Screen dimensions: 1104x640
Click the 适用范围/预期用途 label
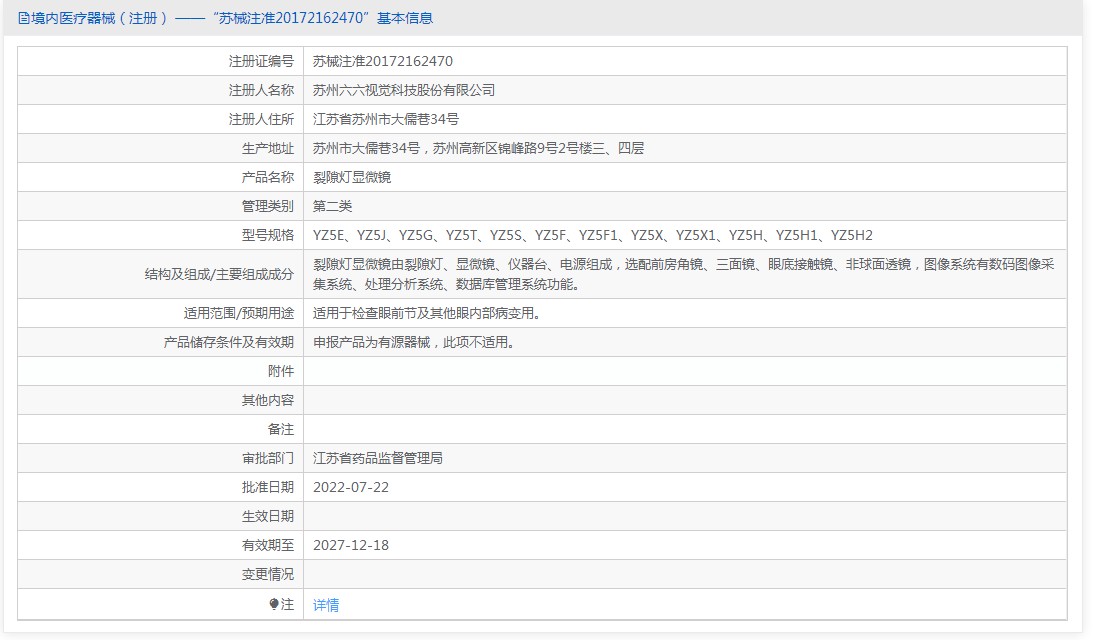tap(239, 313)
